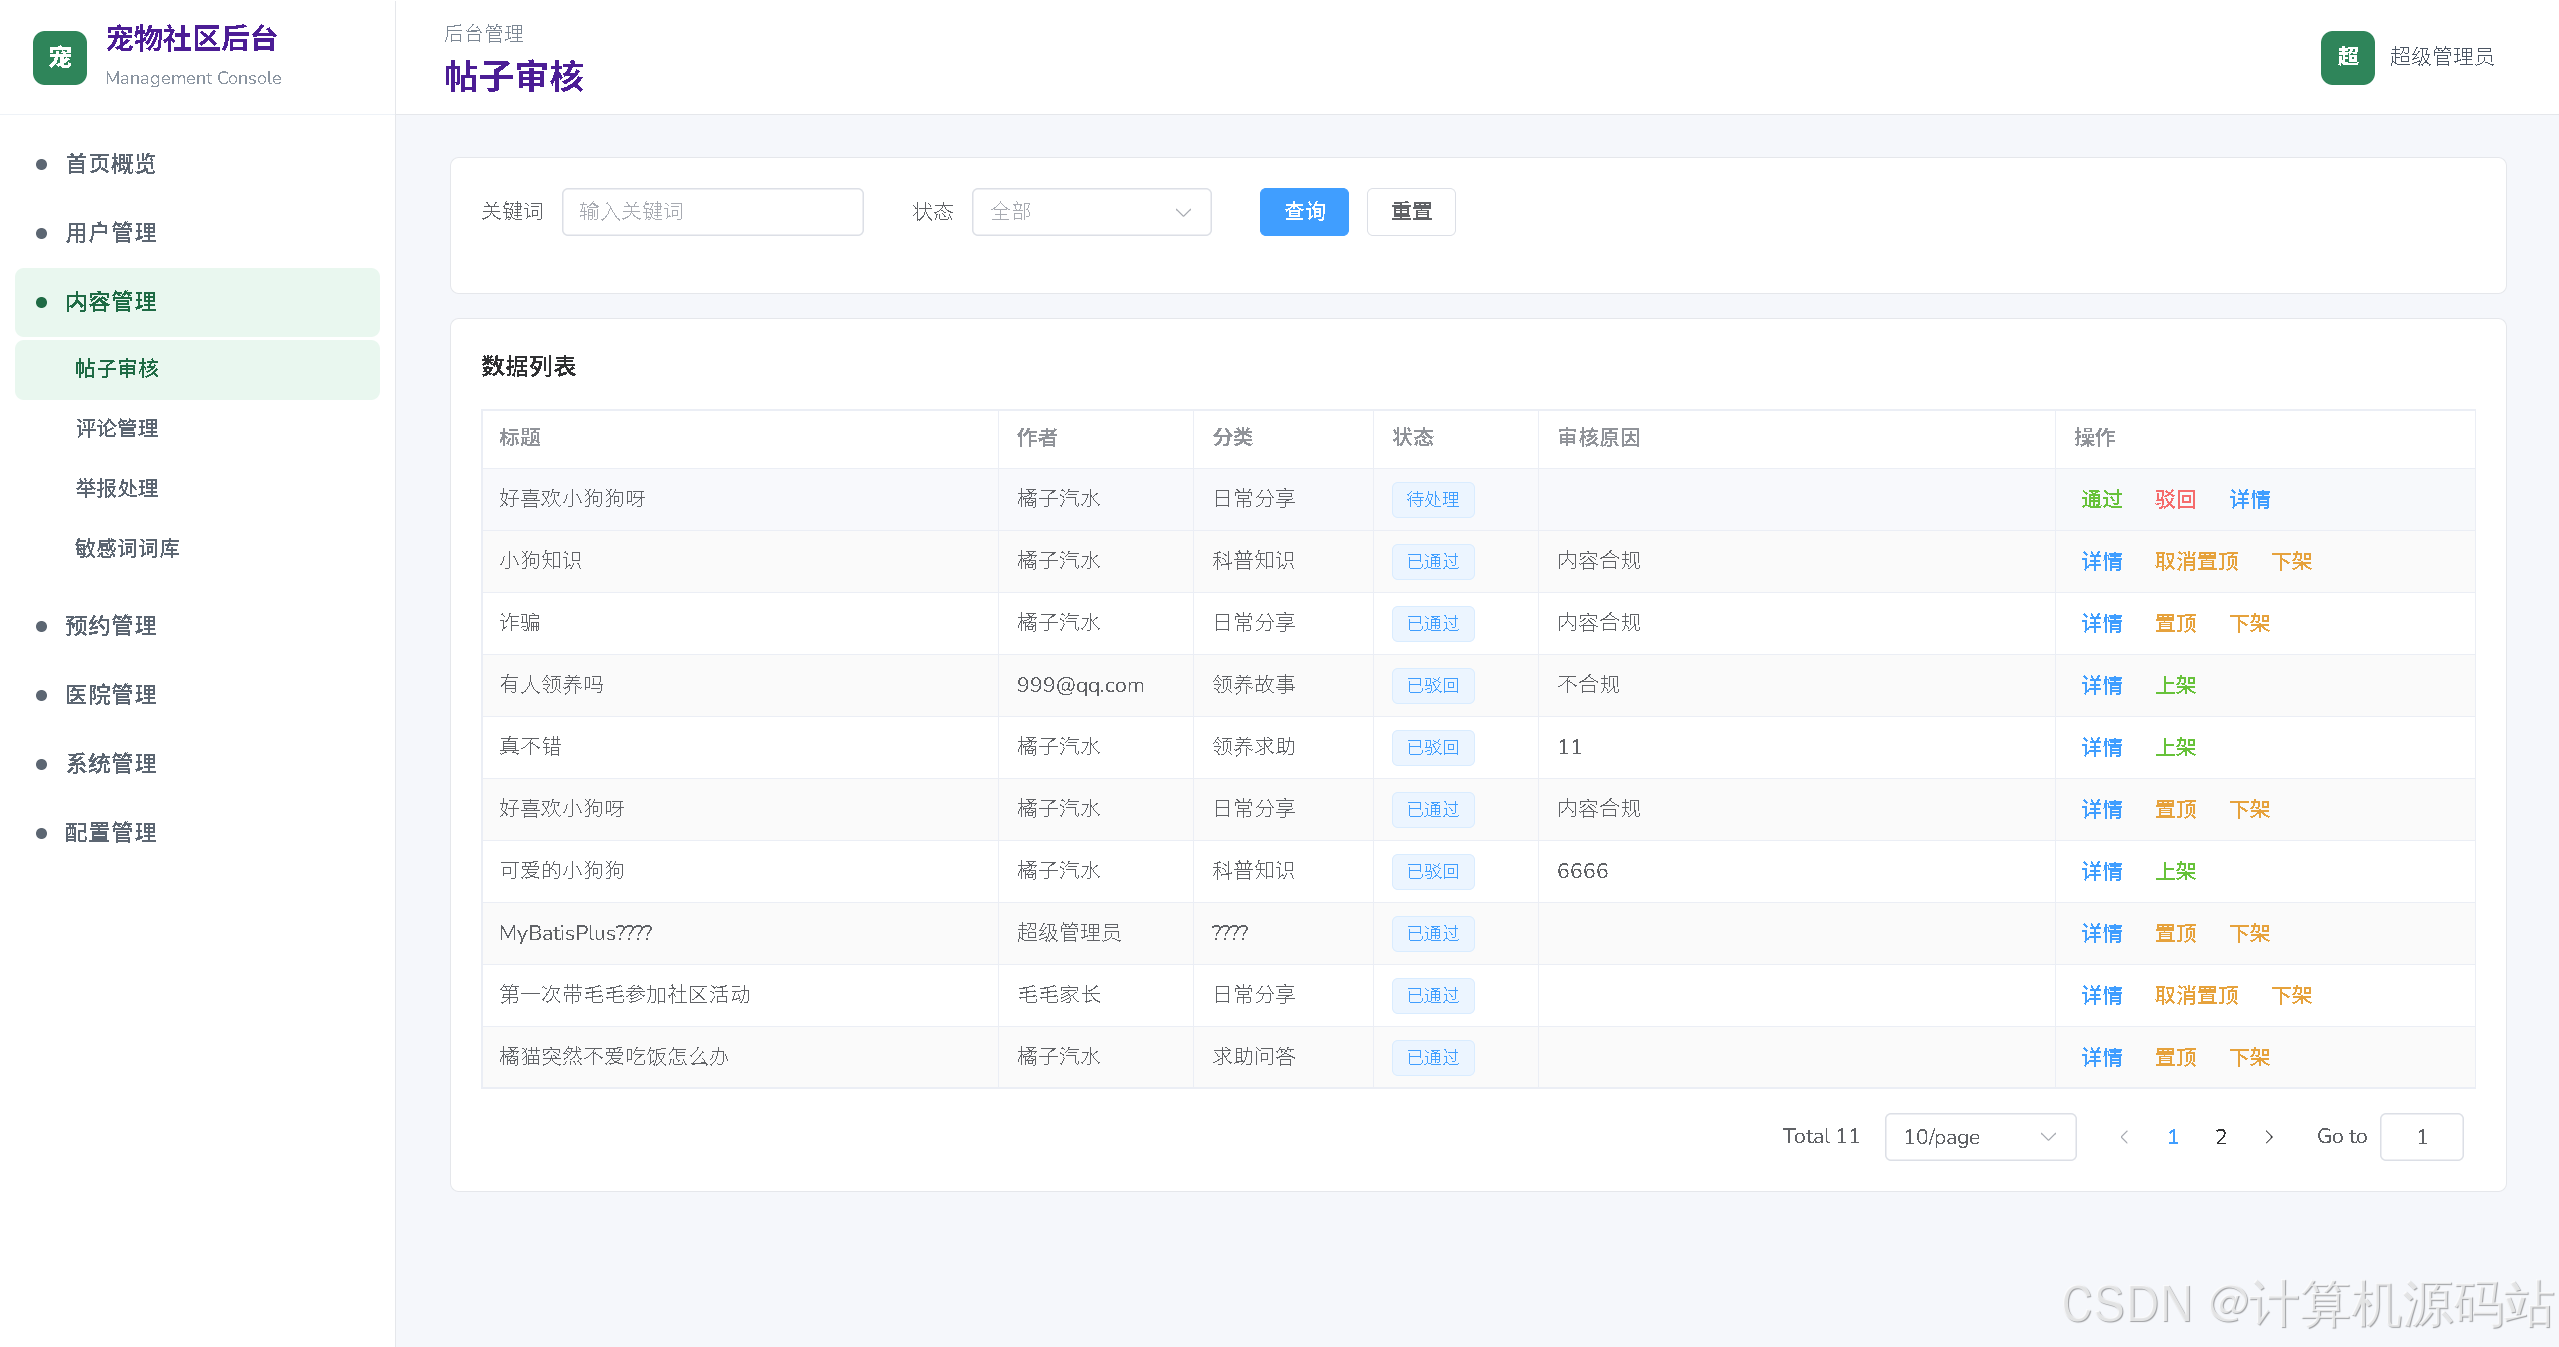Click 已驳回 tag for 有人领养吗
2559x1347 pixels.
pos(1433,686)
